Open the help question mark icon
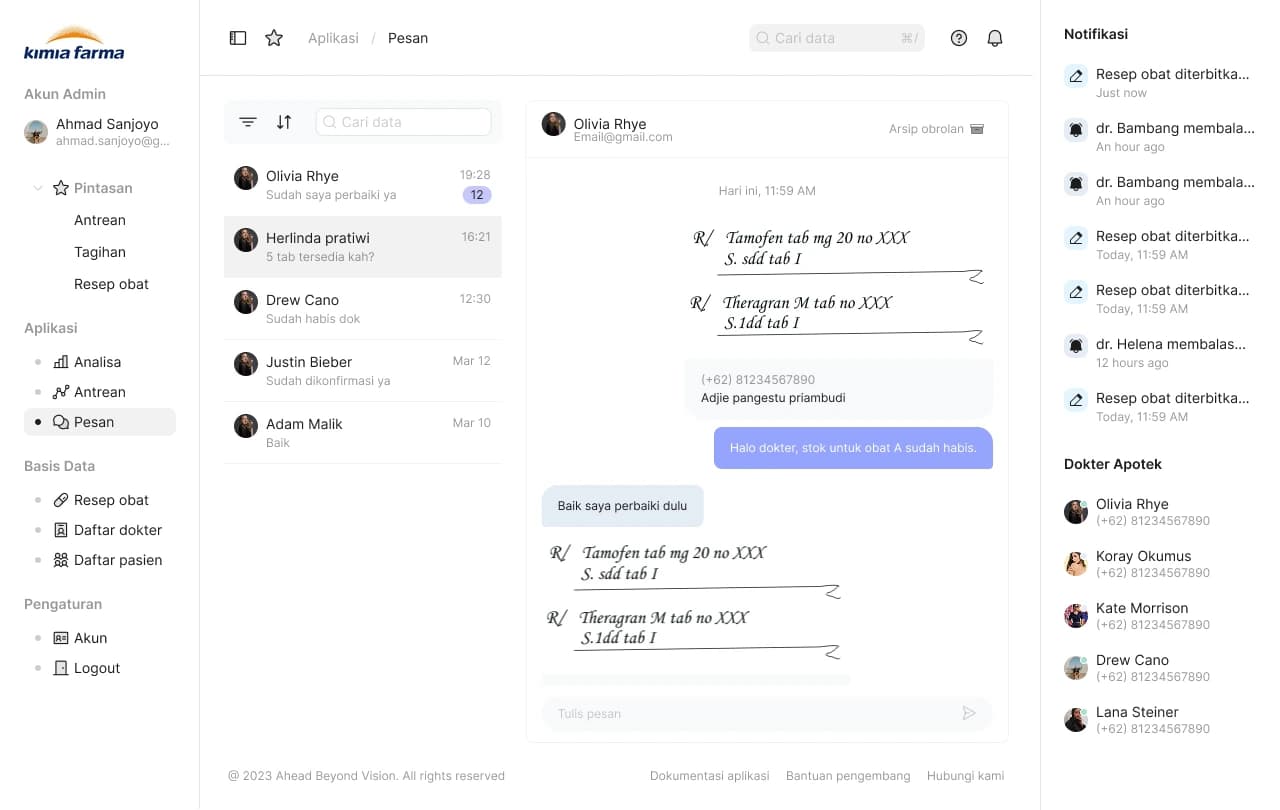The image size is (1280, 810). pyautogui.click(x=959, y=38)
